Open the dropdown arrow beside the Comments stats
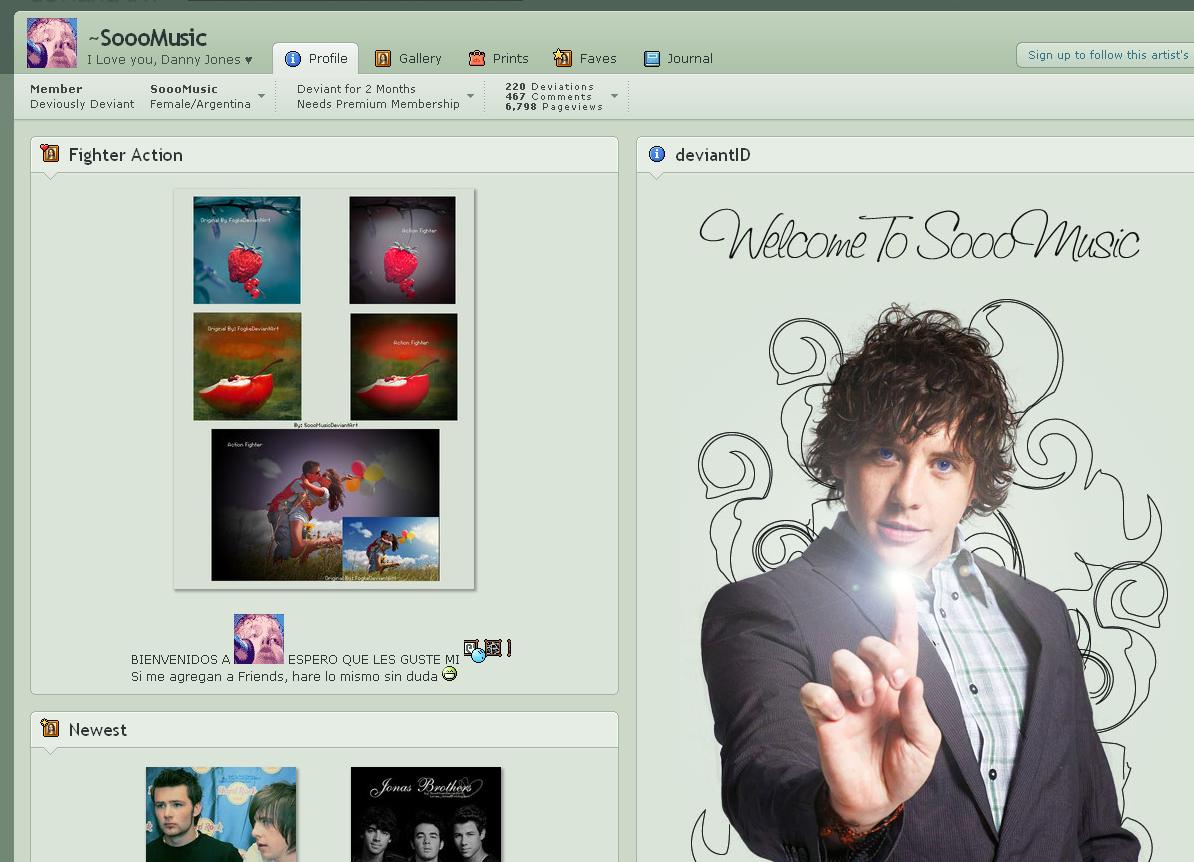This screenshot has height=862, width=1194. (615, 96)
